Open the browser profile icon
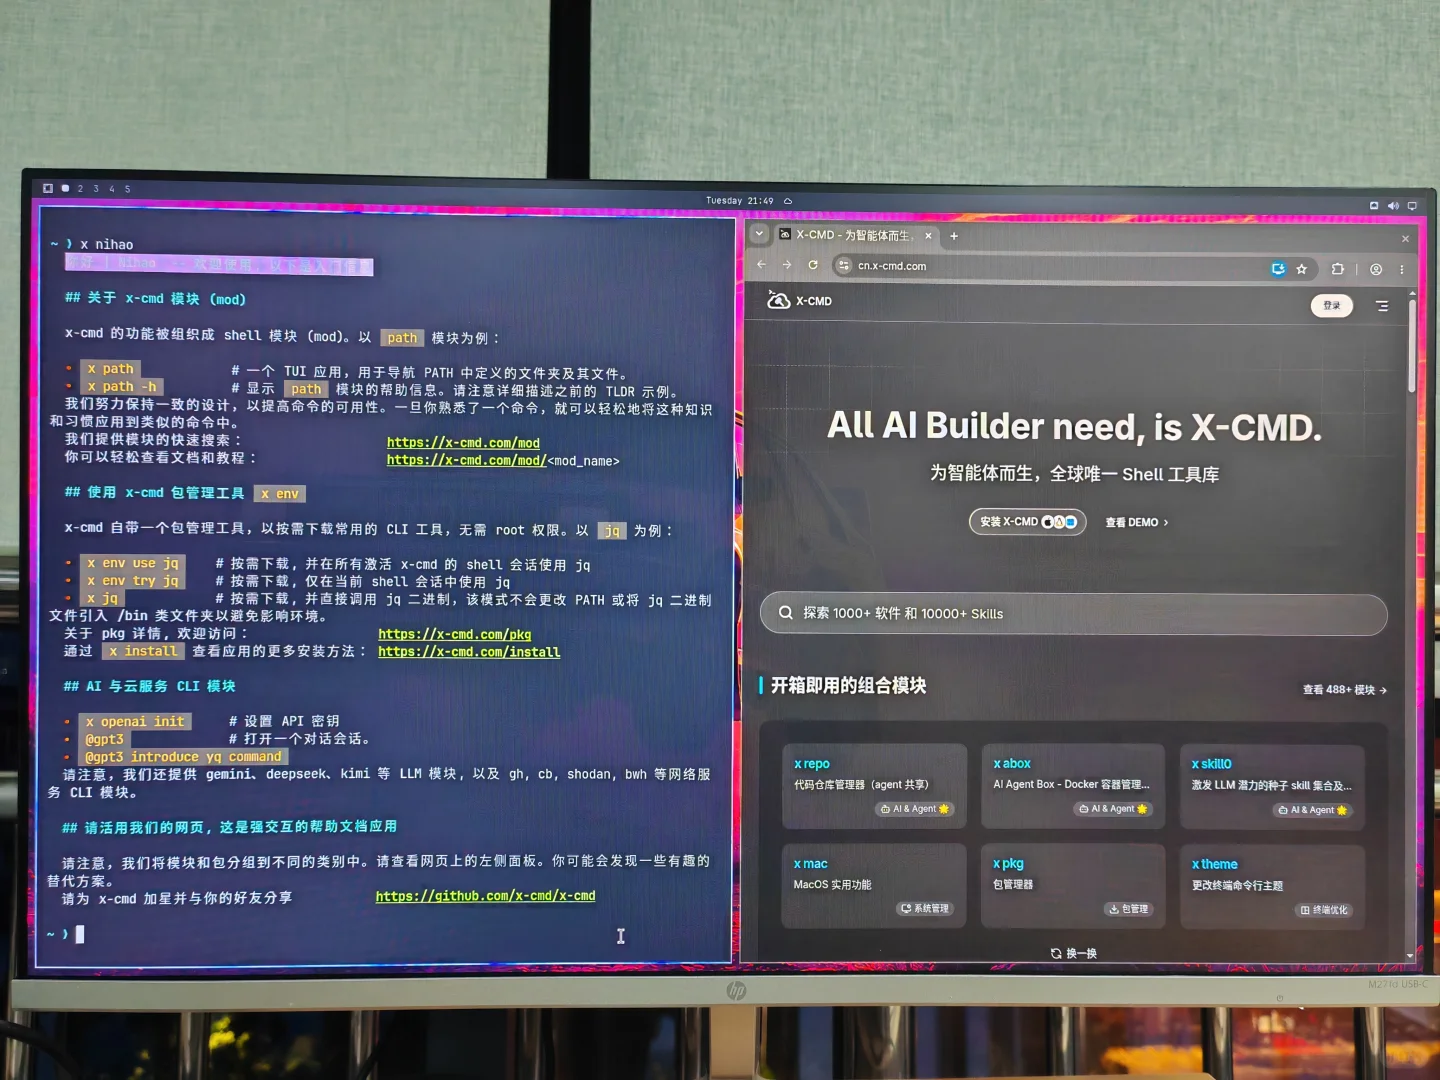 [x=1376, y=269]
